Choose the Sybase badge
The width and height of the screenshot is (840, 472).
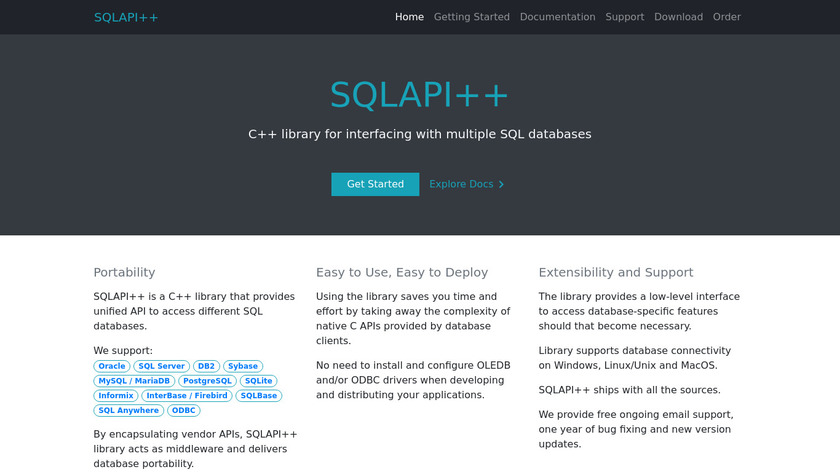point(243,366)
